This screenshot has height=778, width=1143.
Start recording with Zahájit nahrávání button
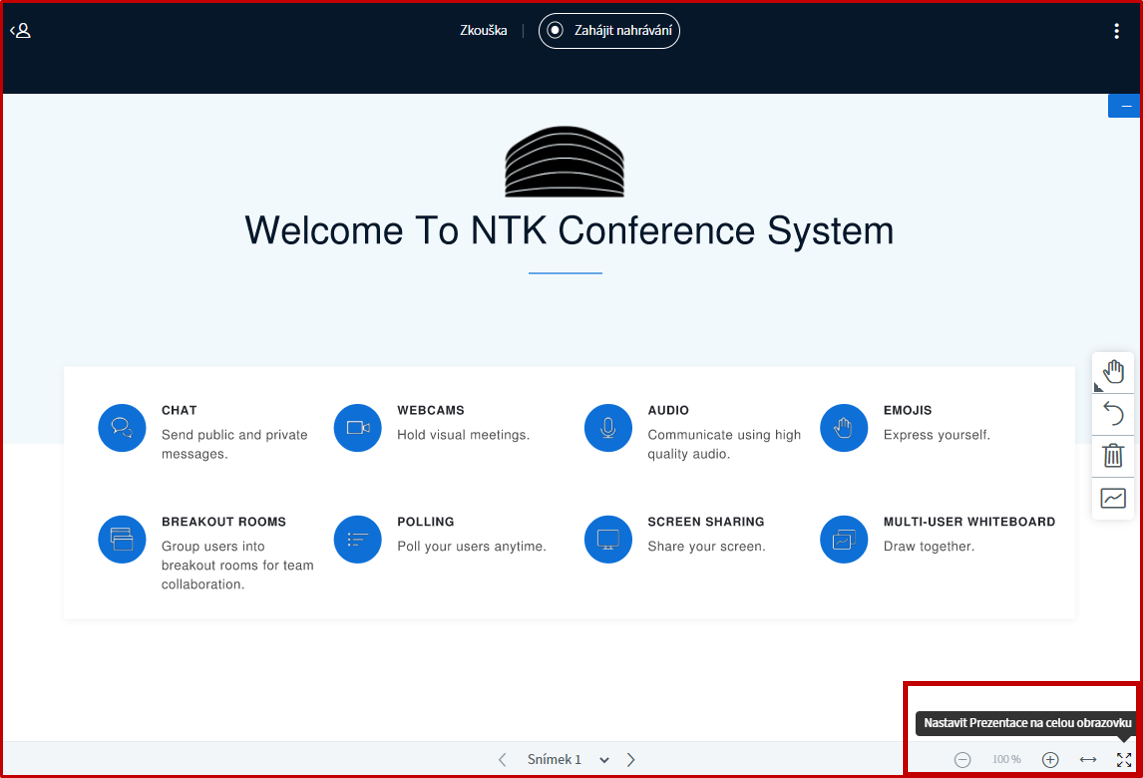pyautogui.click(x=609, y=31)
